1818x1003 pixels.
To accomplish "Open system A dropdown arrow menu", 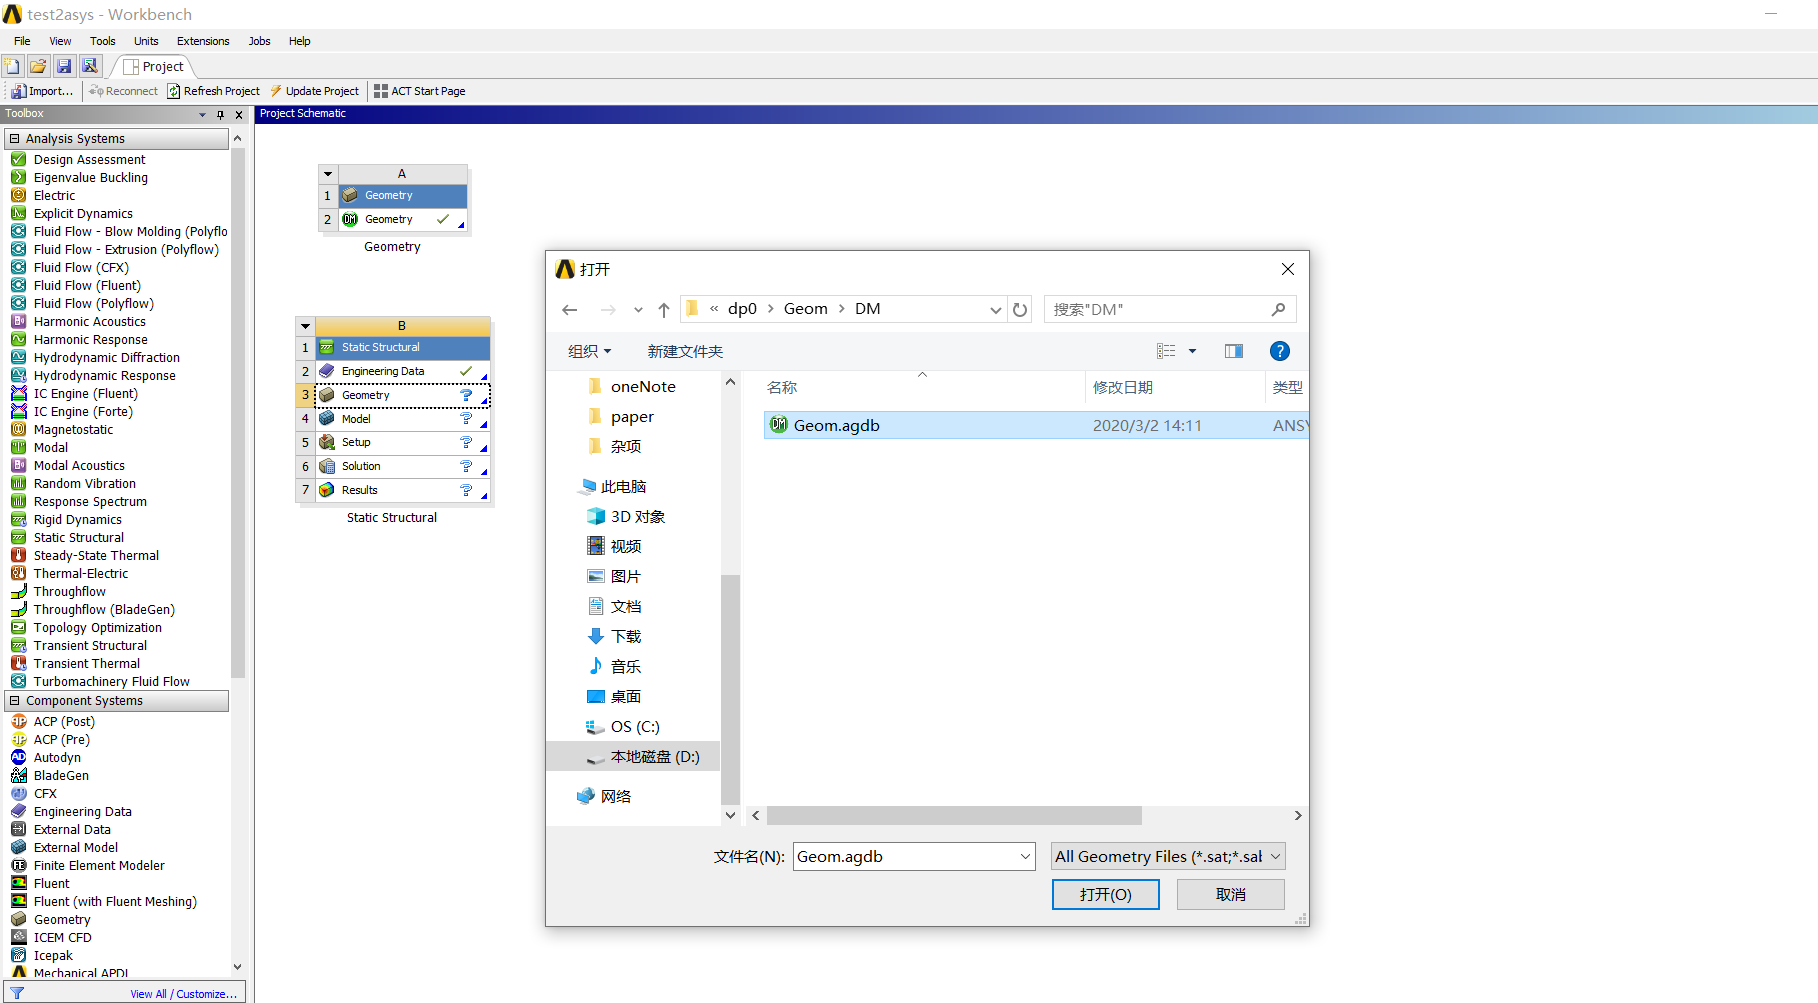I will [328, 174].
